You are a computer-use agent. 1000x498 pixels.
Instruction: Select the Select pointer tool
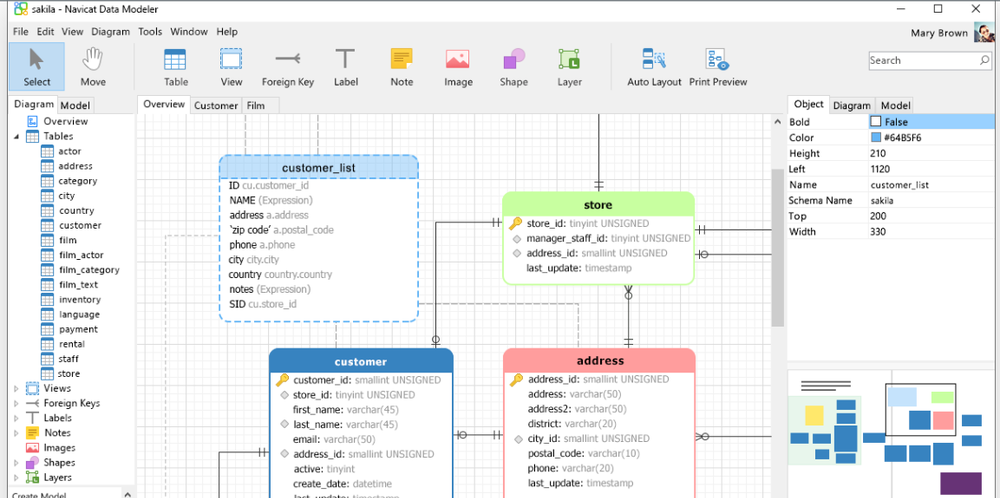(37, 67)
